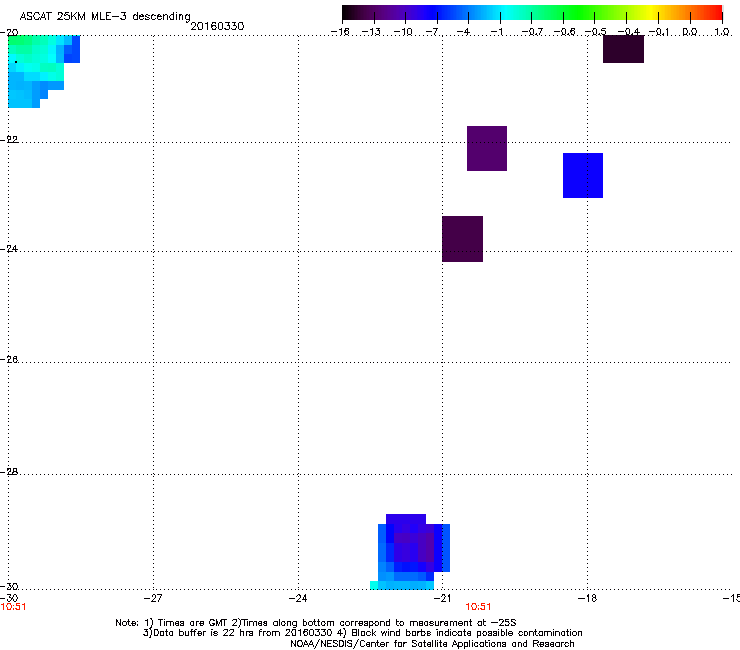Click the bright blue square data block near longitude -18
The height and width of the screenshot is (650, 740).
(x=583, y=175)
